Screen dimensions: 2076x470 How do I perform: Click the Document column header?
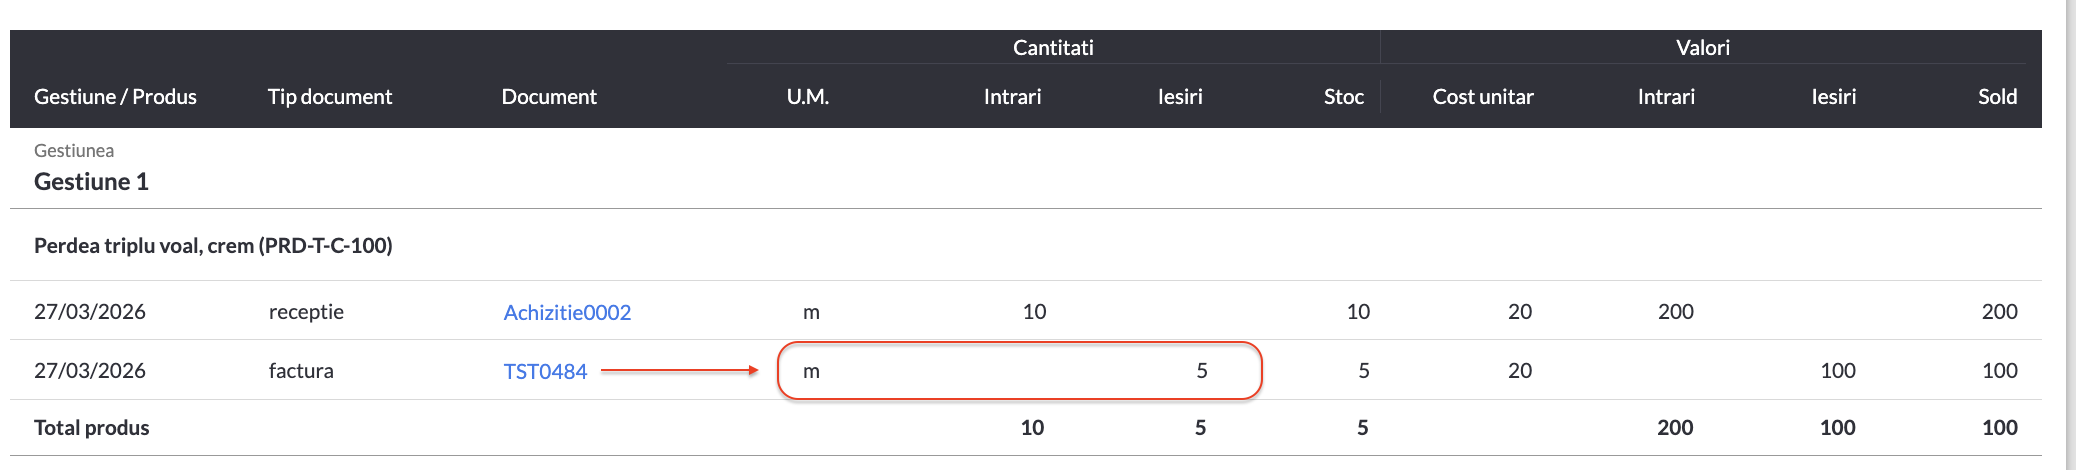pos(549,97)
